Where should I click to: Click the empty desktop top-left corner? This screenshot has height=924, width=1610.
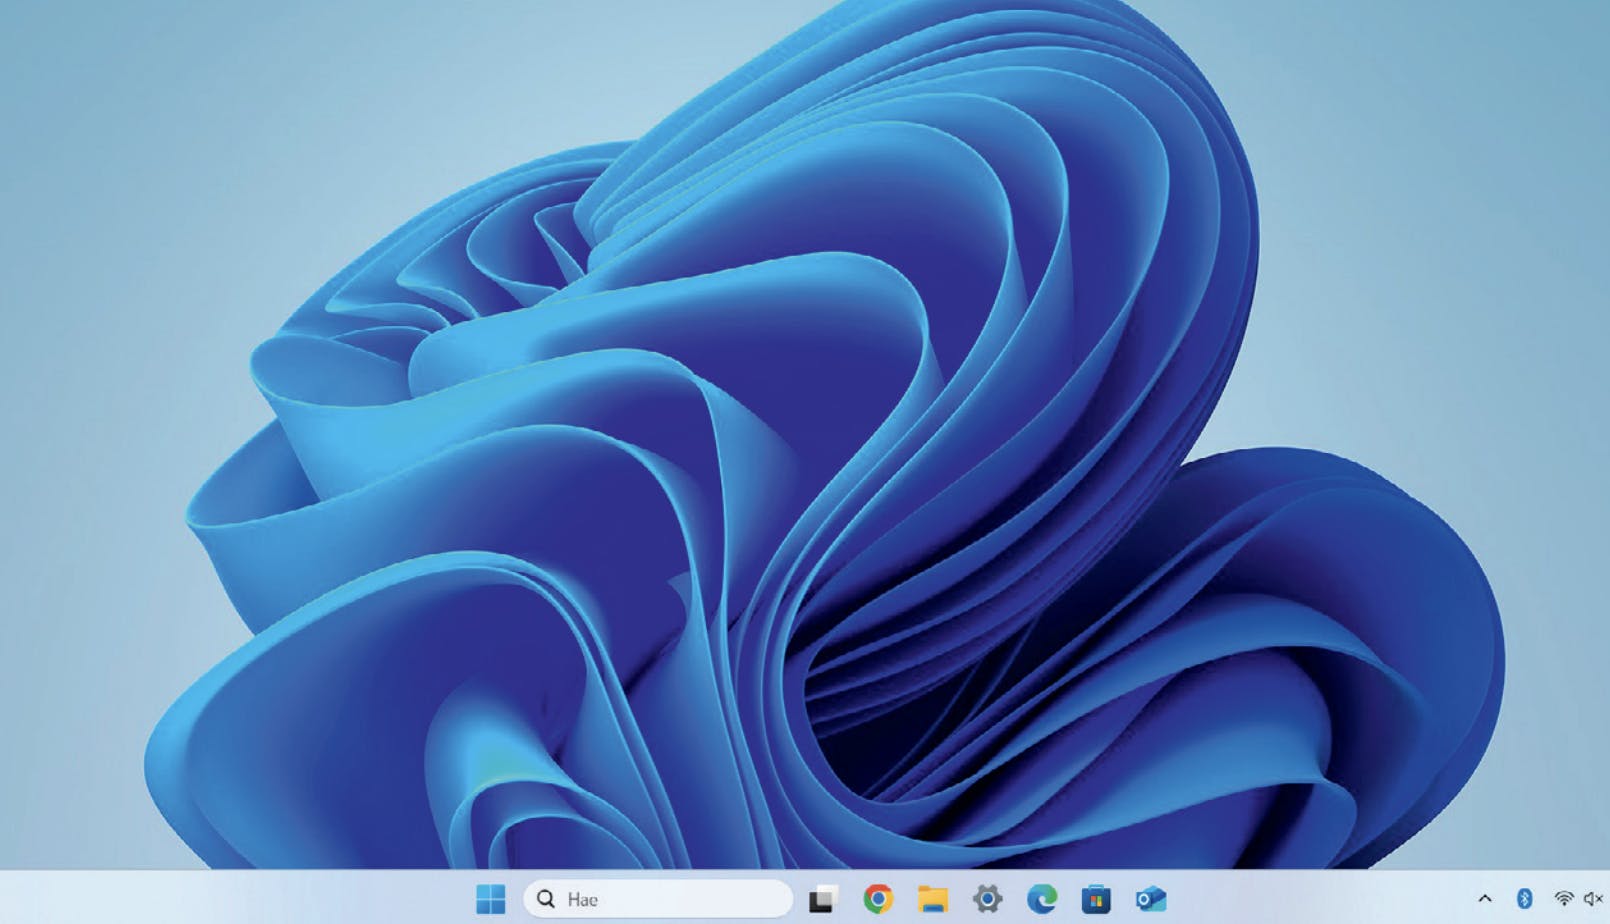point(40,40)
